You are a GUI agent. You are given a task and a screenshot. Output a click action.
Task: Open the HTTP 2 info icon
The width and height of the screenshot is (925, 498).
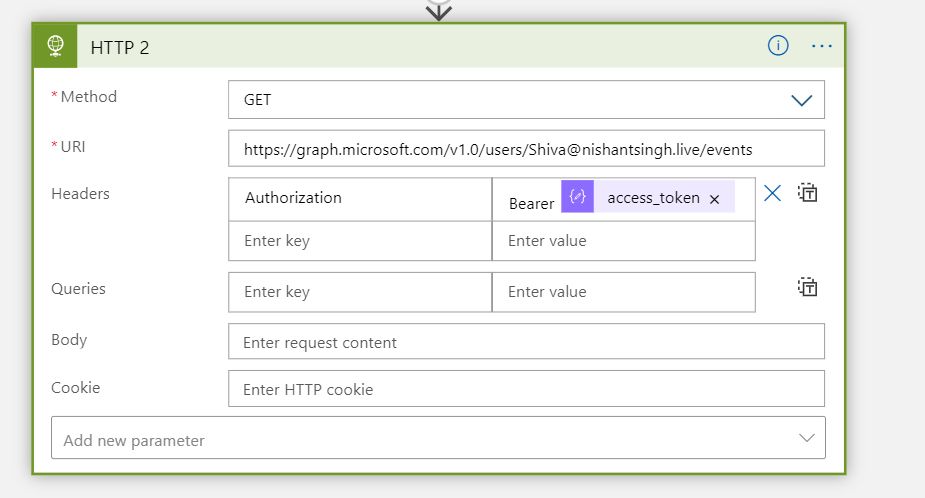pos(778,45)
